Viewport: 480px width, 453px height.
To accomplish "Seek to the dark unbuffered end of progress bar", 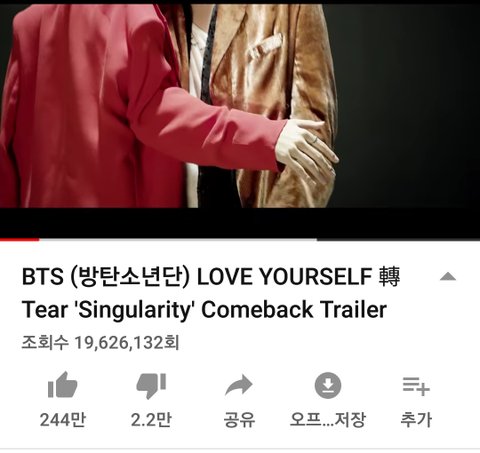I will tap(398, 239).
